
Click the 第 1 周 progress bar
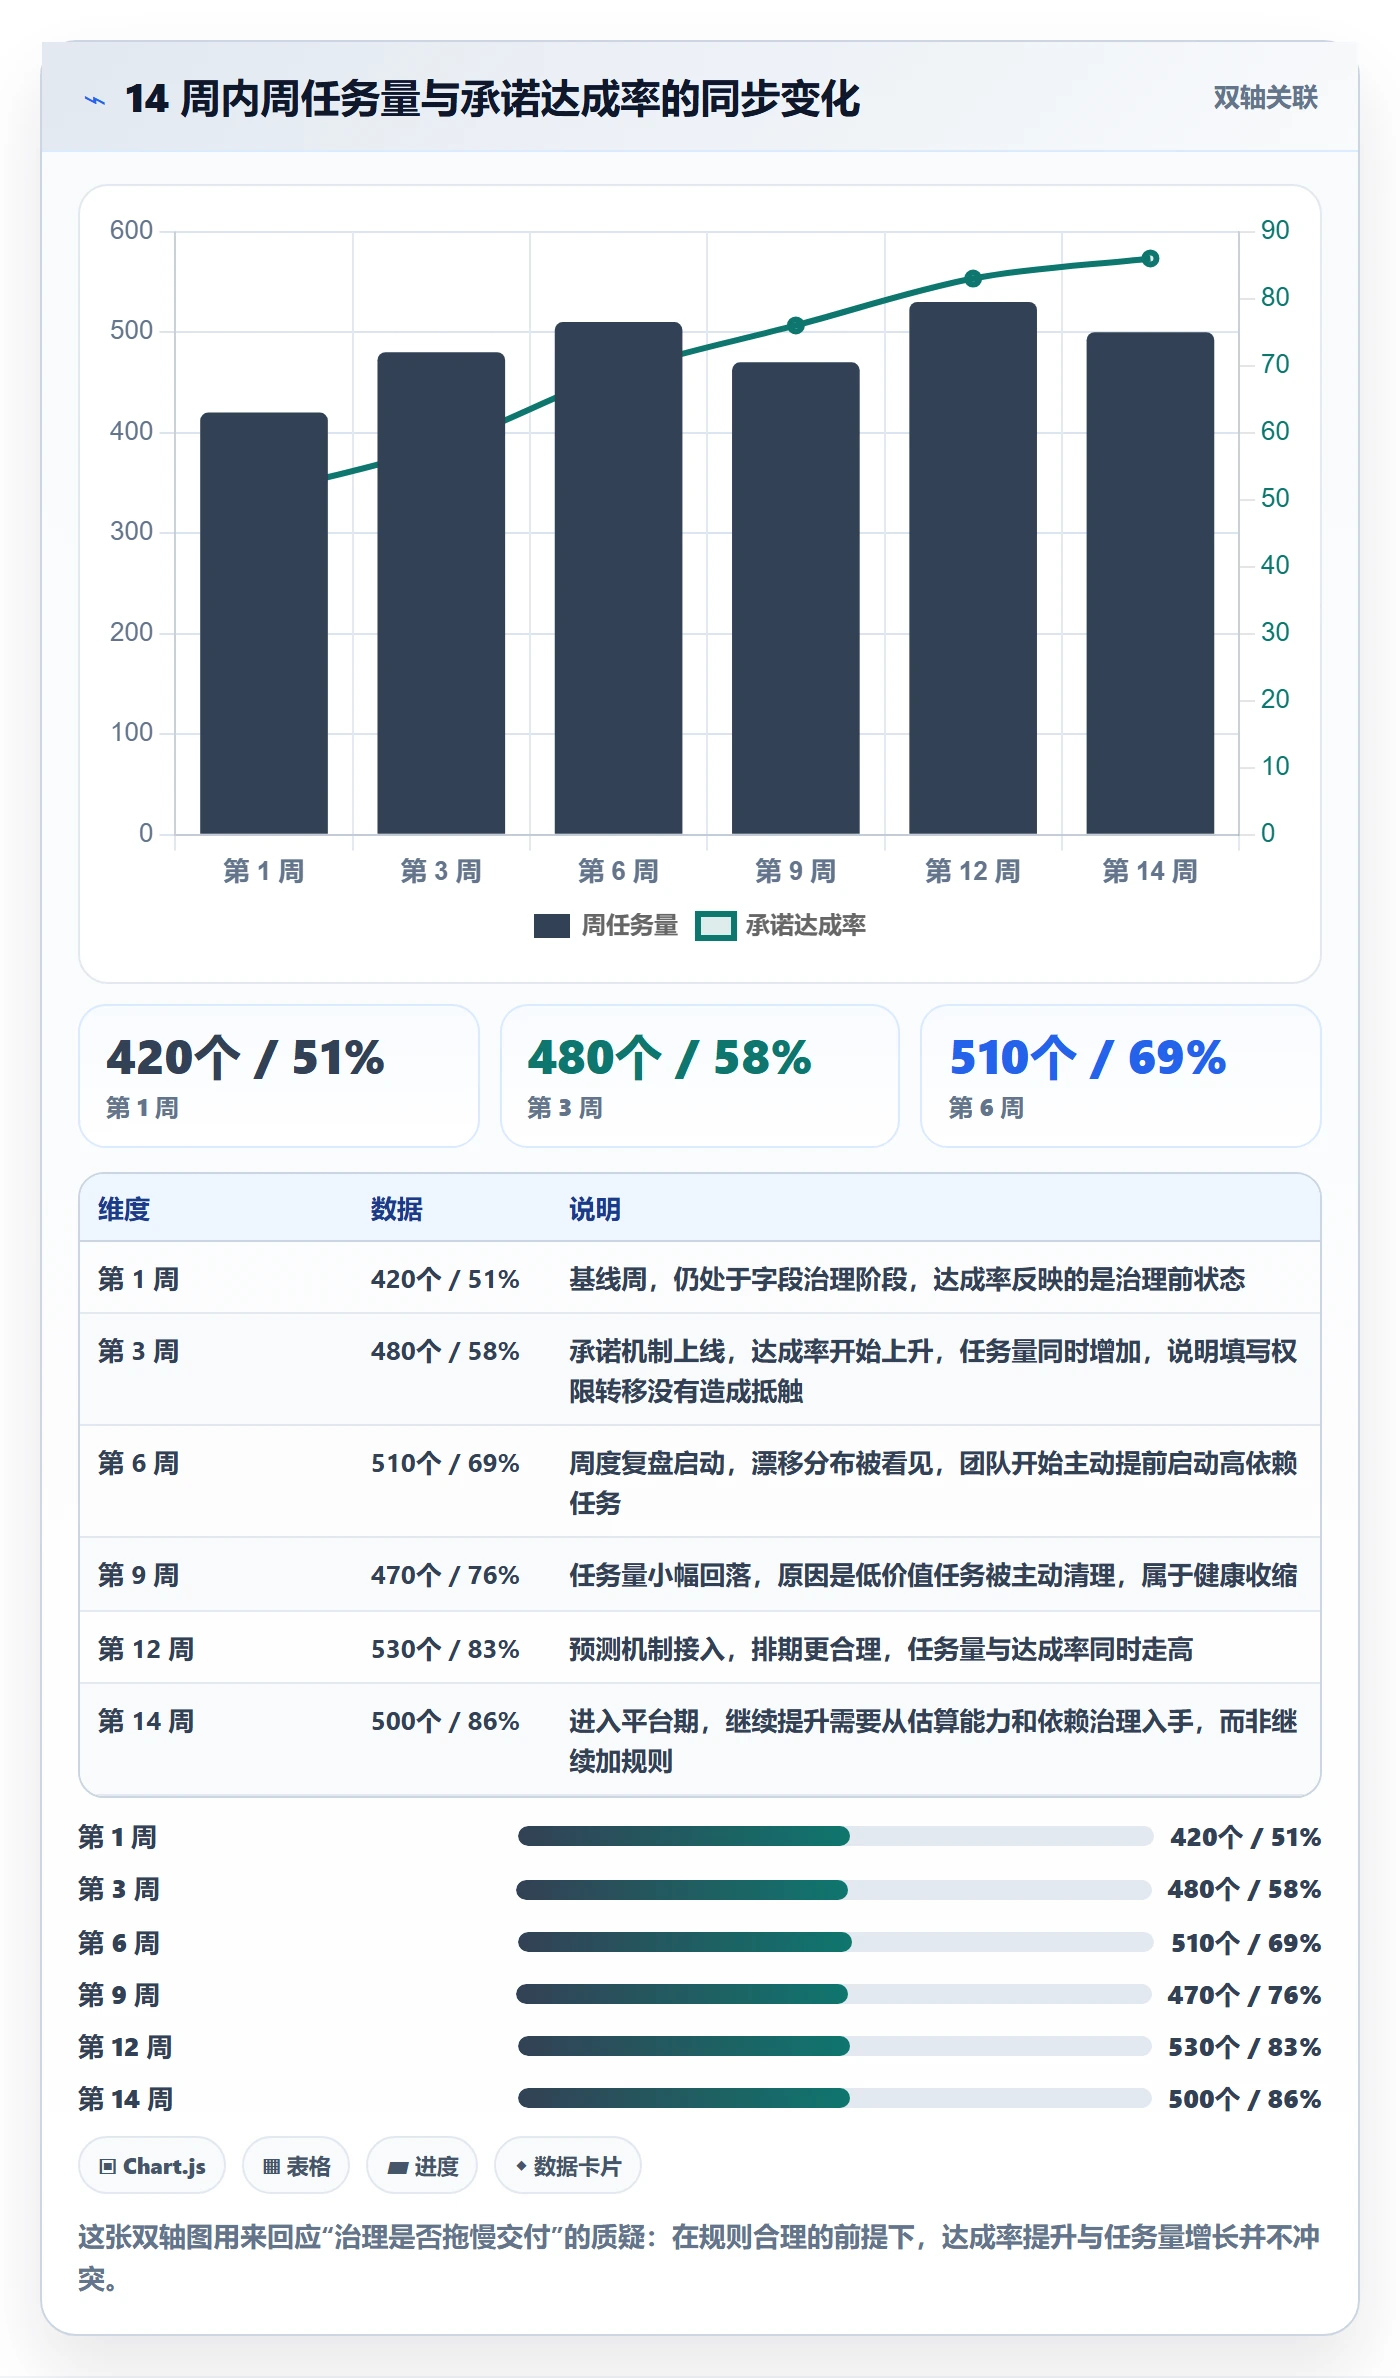click(835, 1836)
